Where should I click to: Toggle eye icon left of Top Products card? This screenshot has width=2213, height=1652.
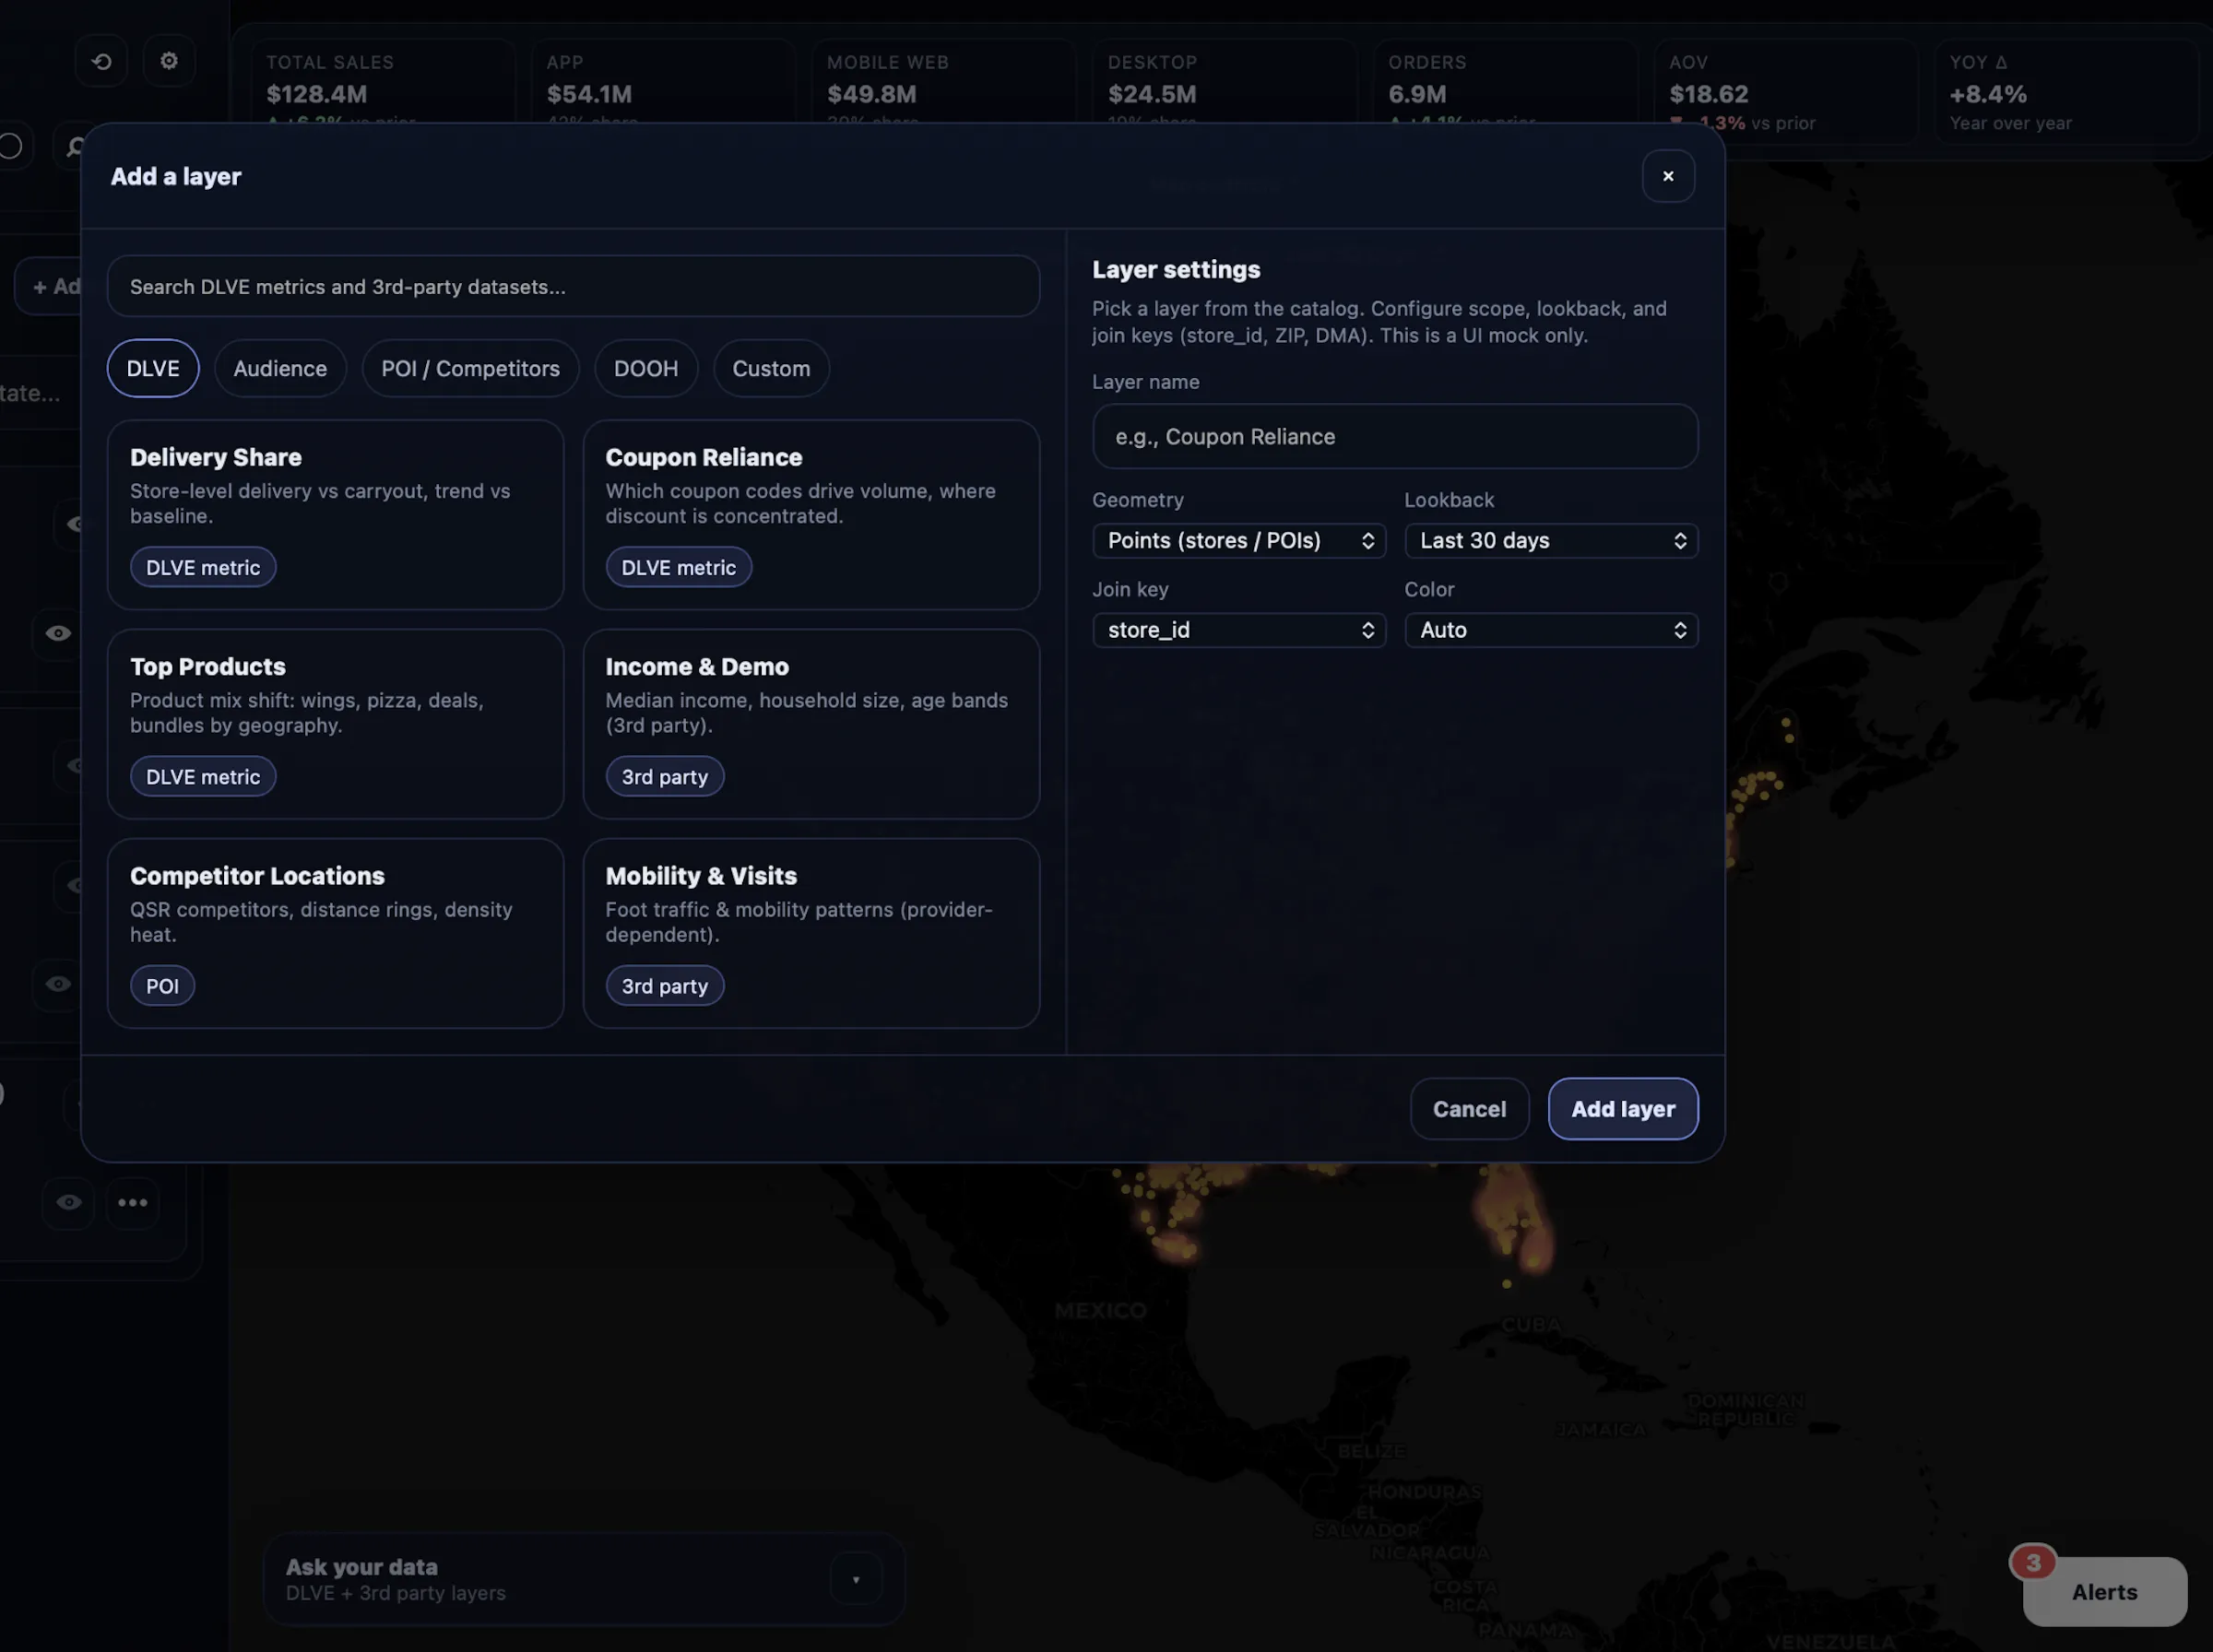(58, 633)
